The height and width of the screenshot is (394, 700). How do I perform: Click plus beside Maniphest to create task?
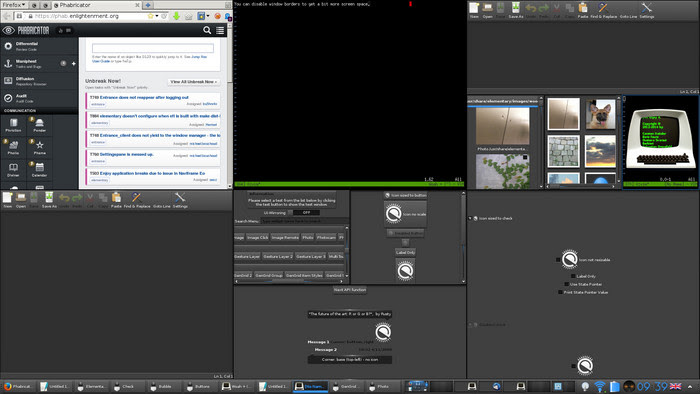click(74, 64)
